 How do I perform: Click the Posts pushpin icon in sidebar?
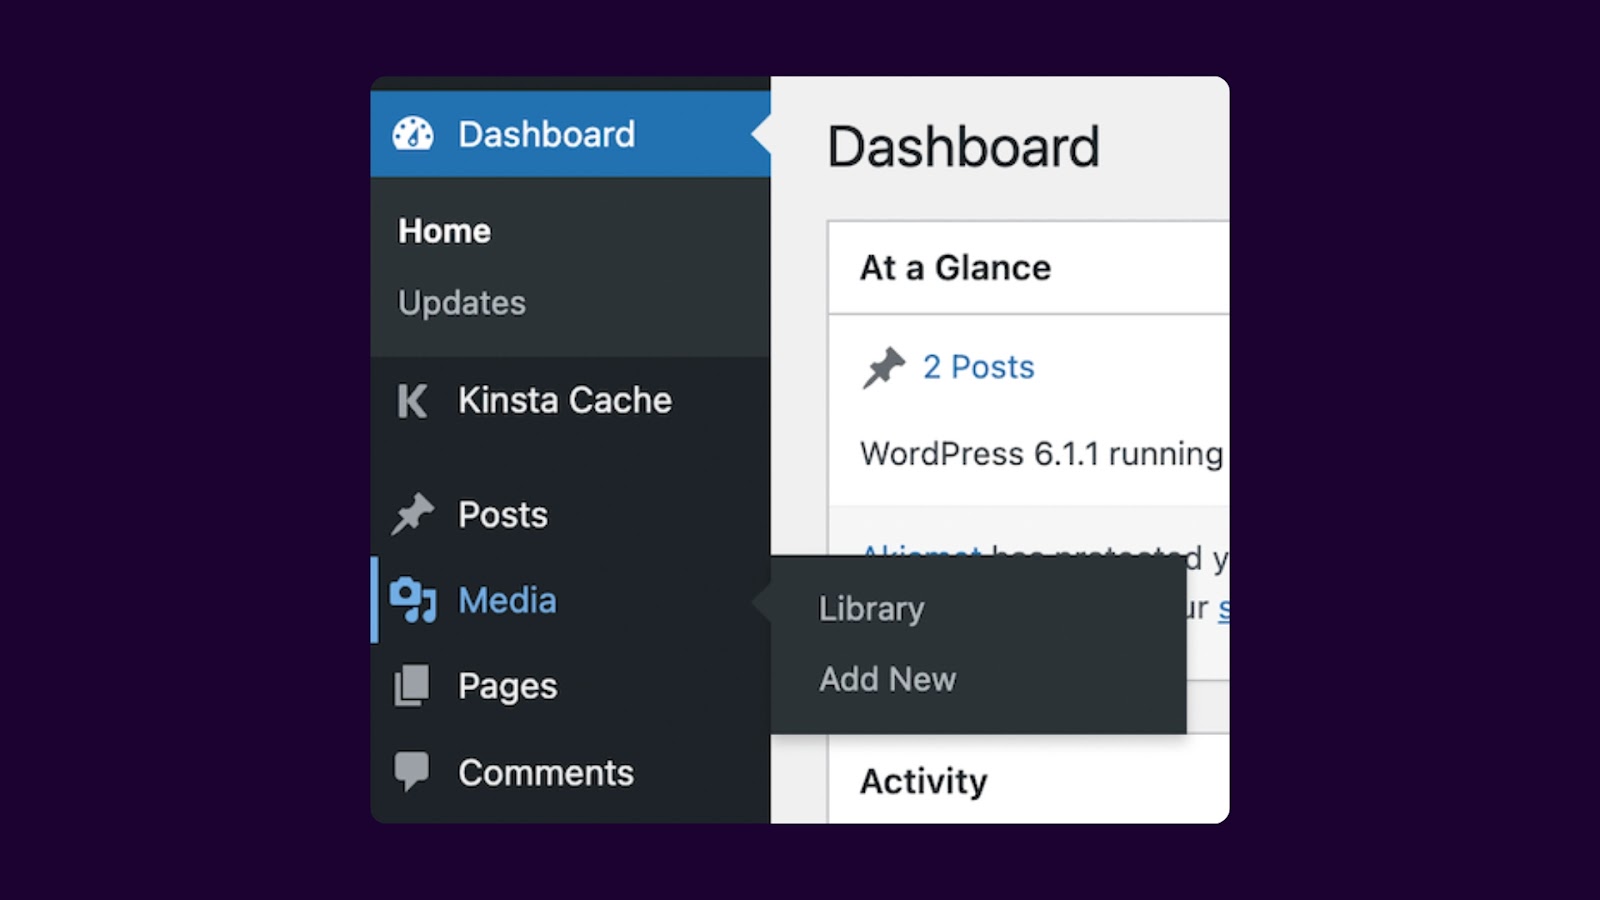(x=412, y=514)
